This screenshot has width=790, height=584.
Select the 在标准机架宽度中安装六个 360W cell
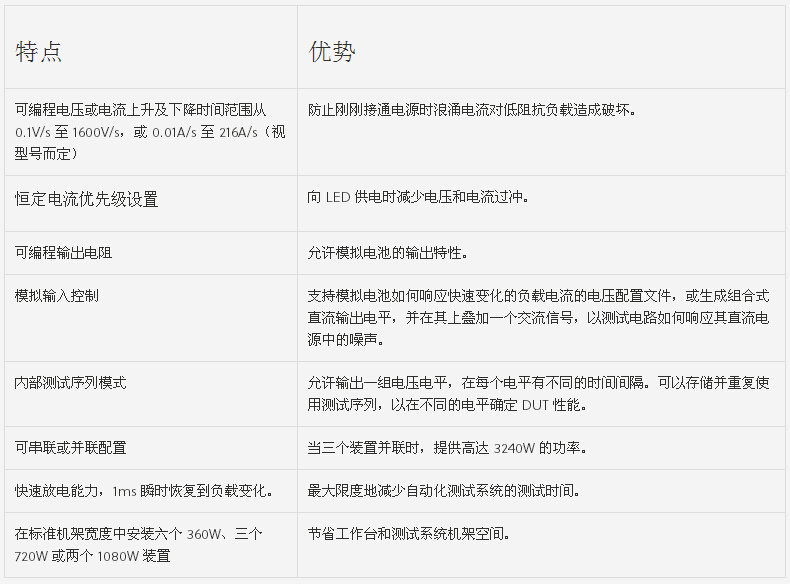click(x=138, y=545)
